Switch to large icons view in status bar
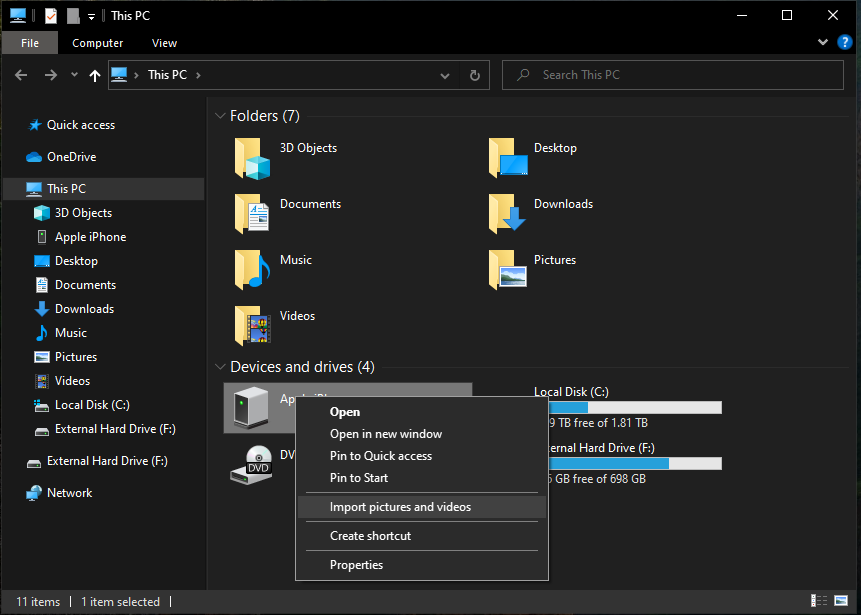The height and width of the screenshot is (615, 861). coord(839,601)
